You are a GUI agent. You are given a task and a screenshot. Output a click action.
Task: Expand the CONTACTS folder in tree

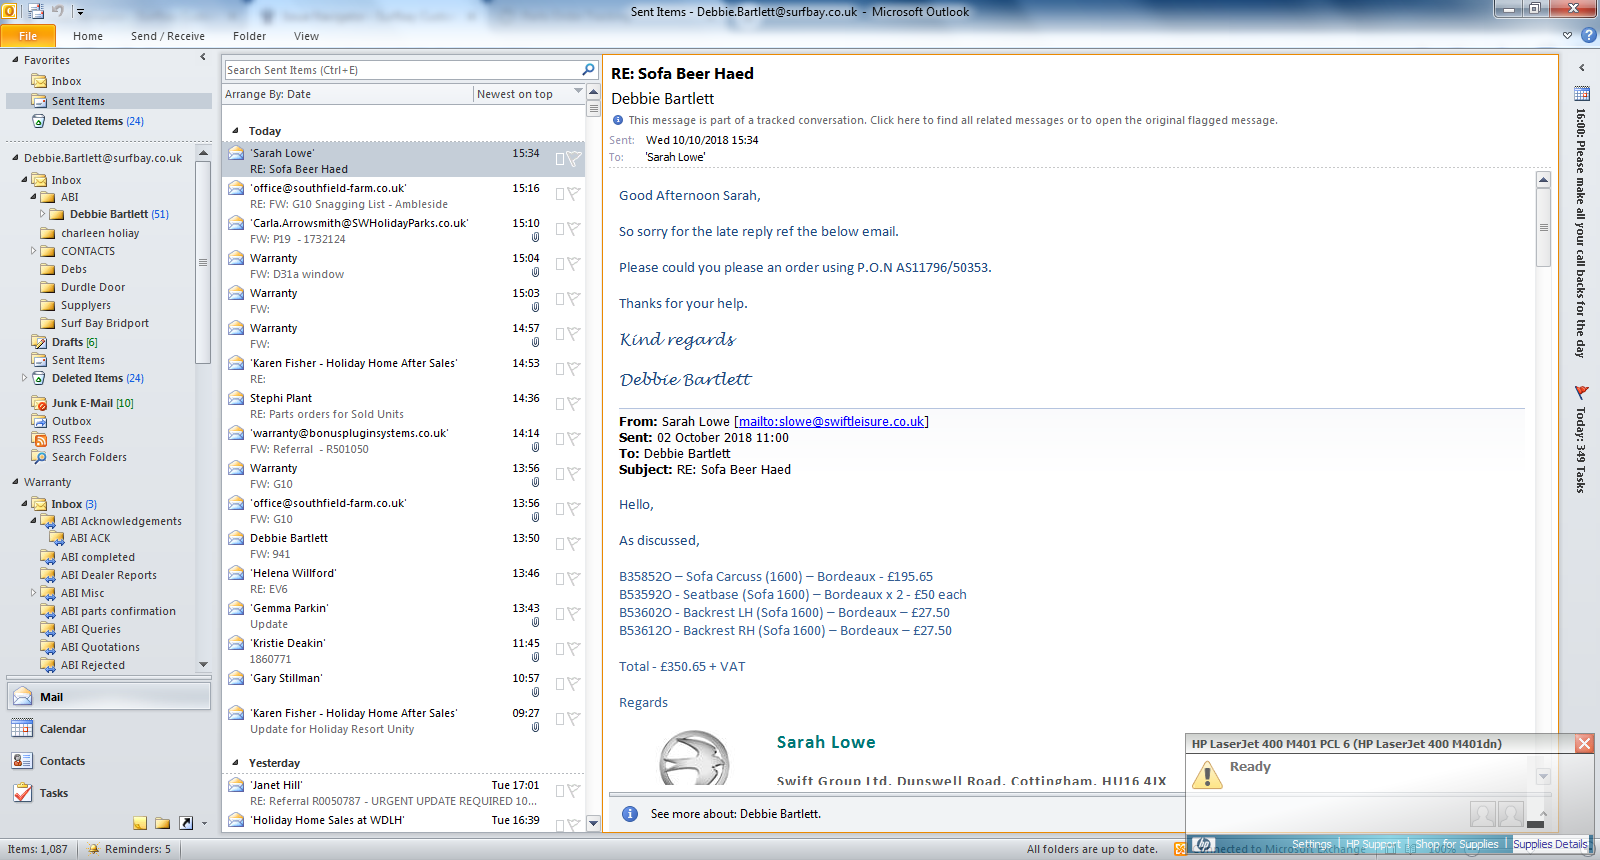point(33,251)
